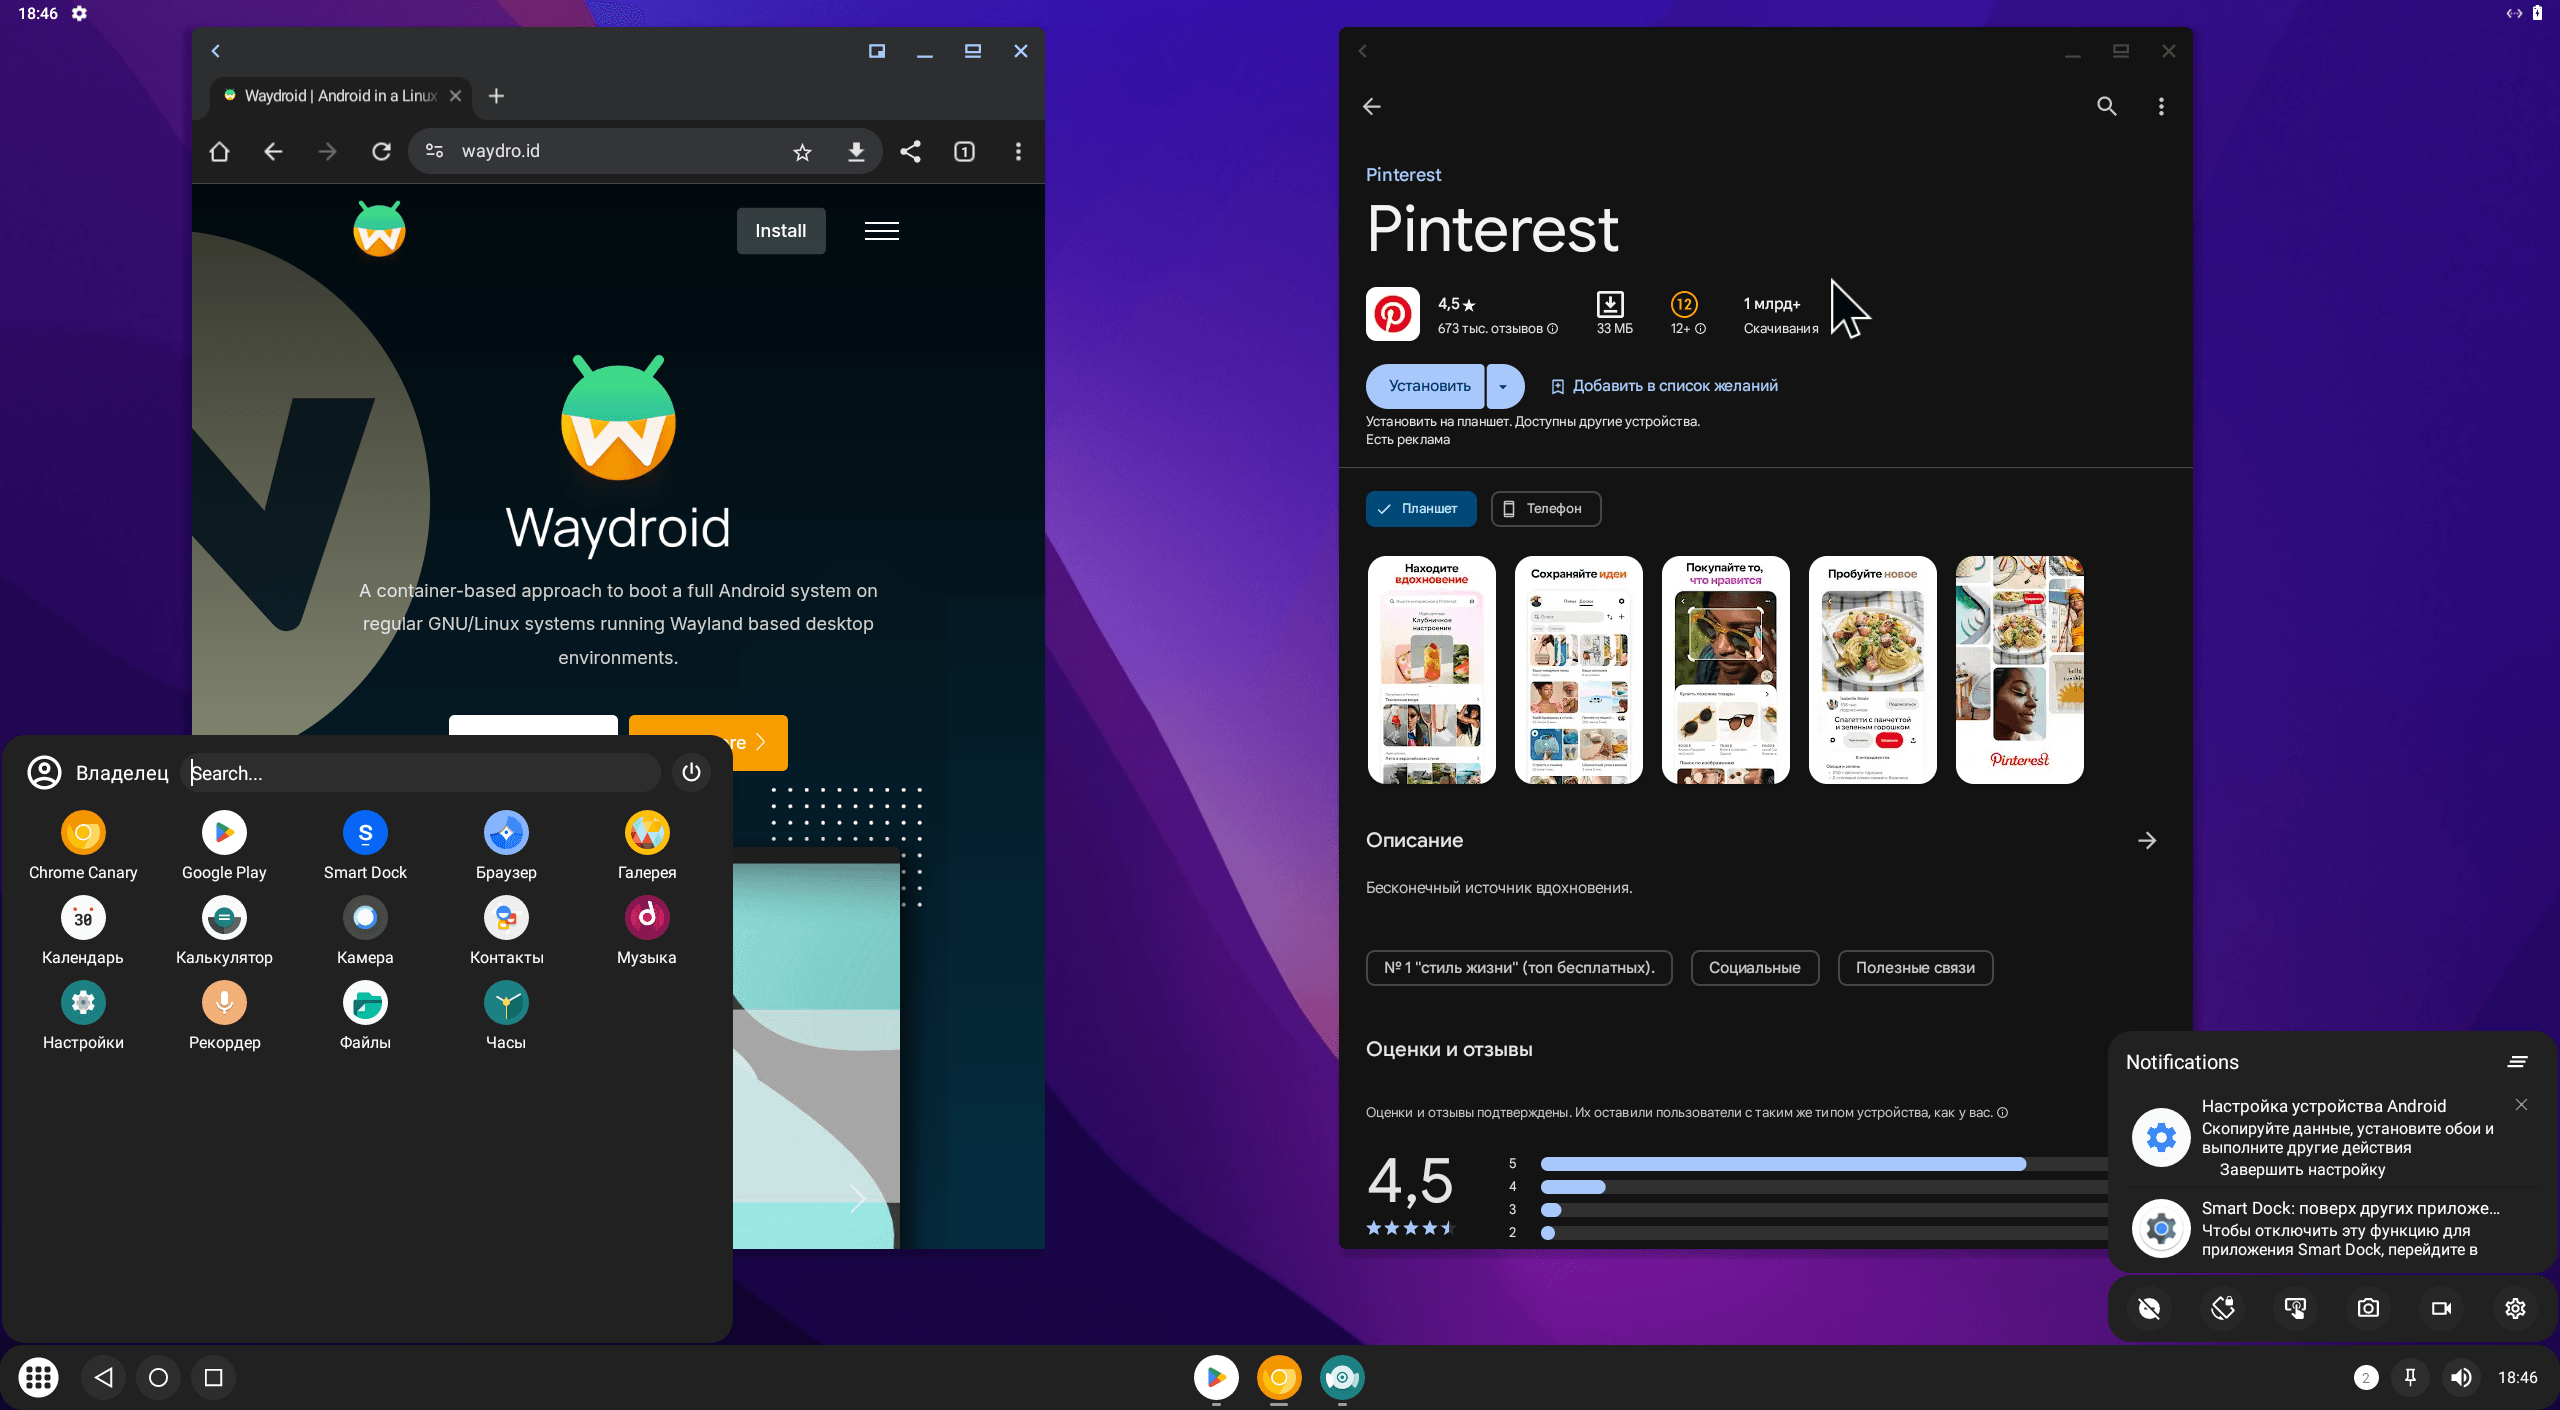
Task: Click the power icon in app launcher
Action: (x=691, y=772)
